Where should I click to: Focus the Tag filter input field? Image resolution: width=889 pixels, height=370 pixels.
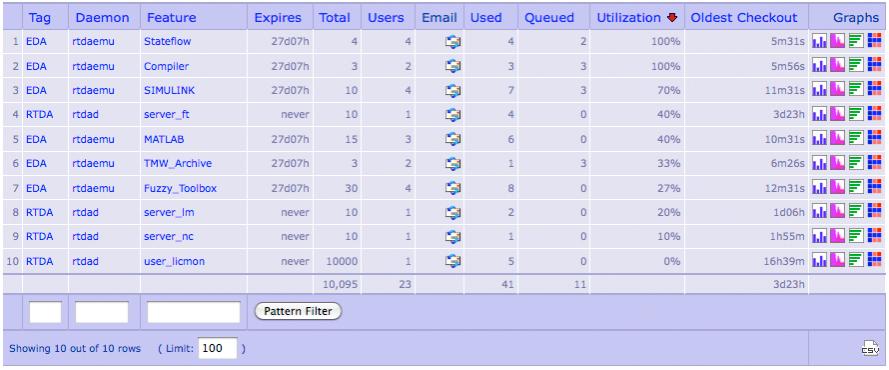pos(45,312)
